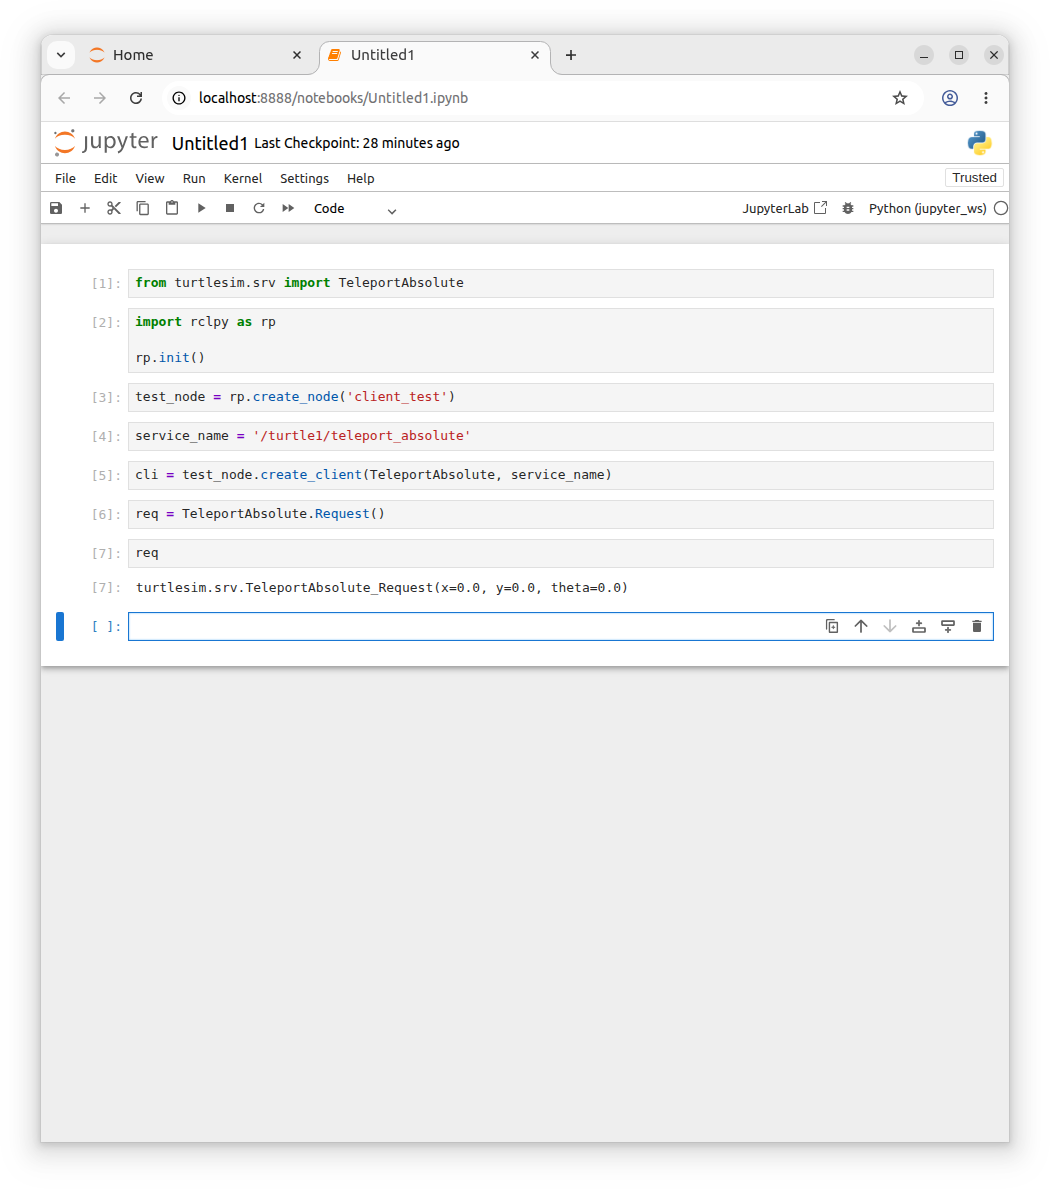
Task: Close the Untitled1 browser tab
Action: (x=534, y=55)
